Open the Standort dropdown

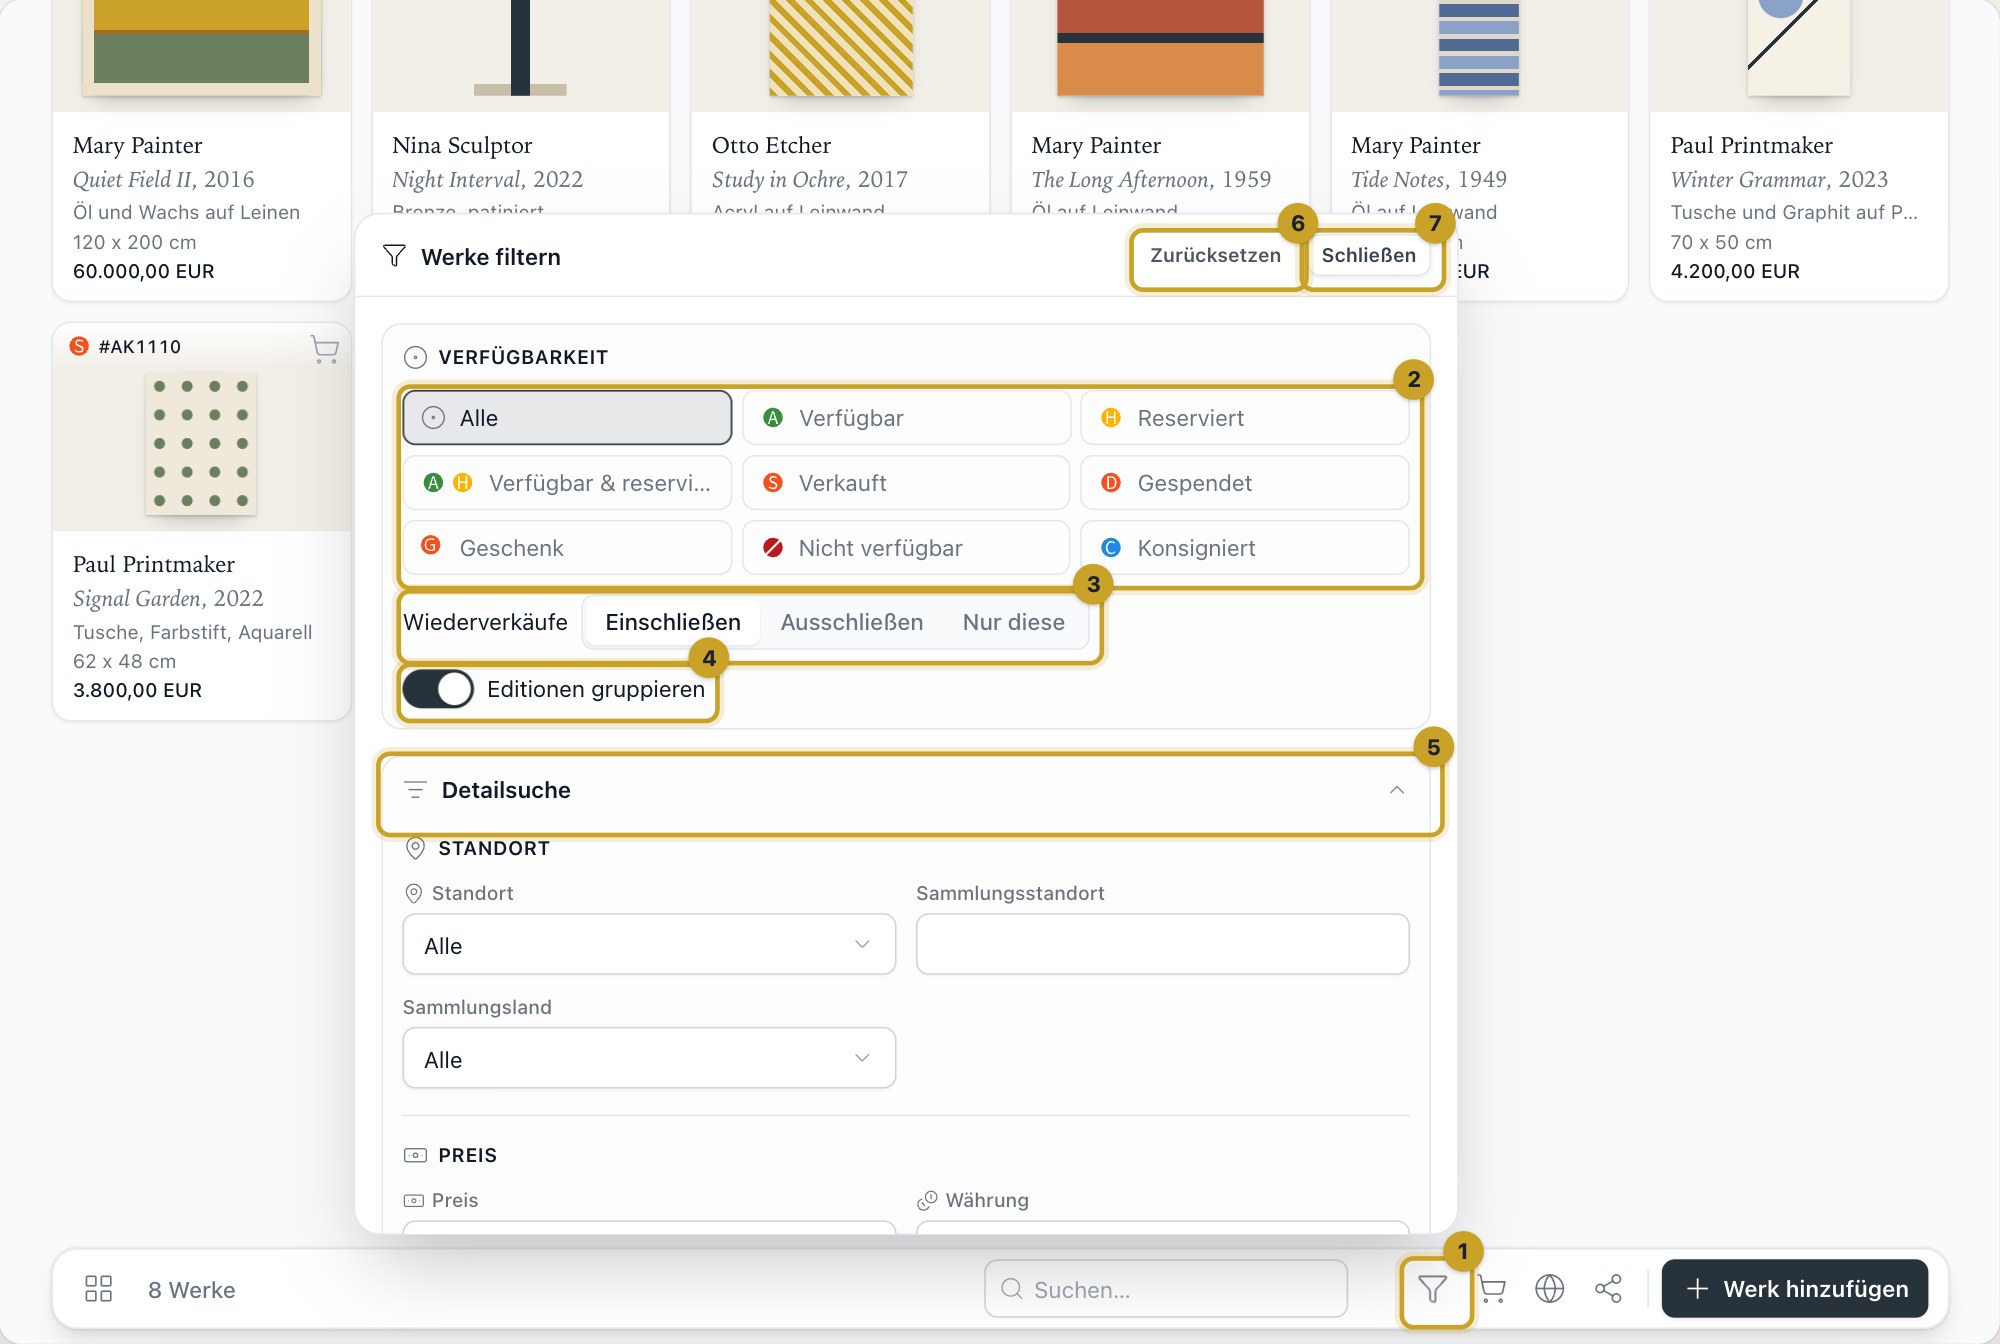[x=649, y=945]
